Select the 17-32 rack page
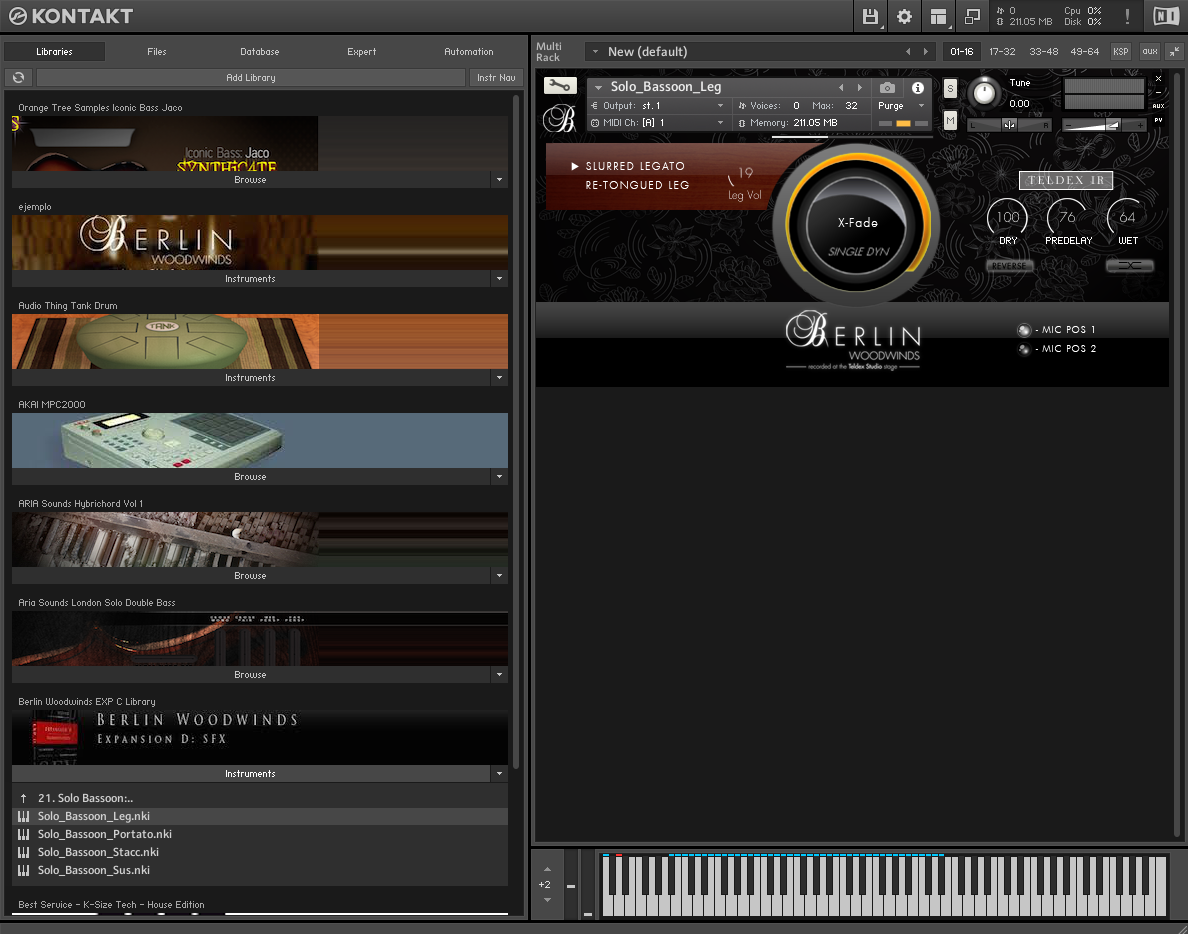This screenshot has height=934, width=1188. click(x=1002, y=52)
